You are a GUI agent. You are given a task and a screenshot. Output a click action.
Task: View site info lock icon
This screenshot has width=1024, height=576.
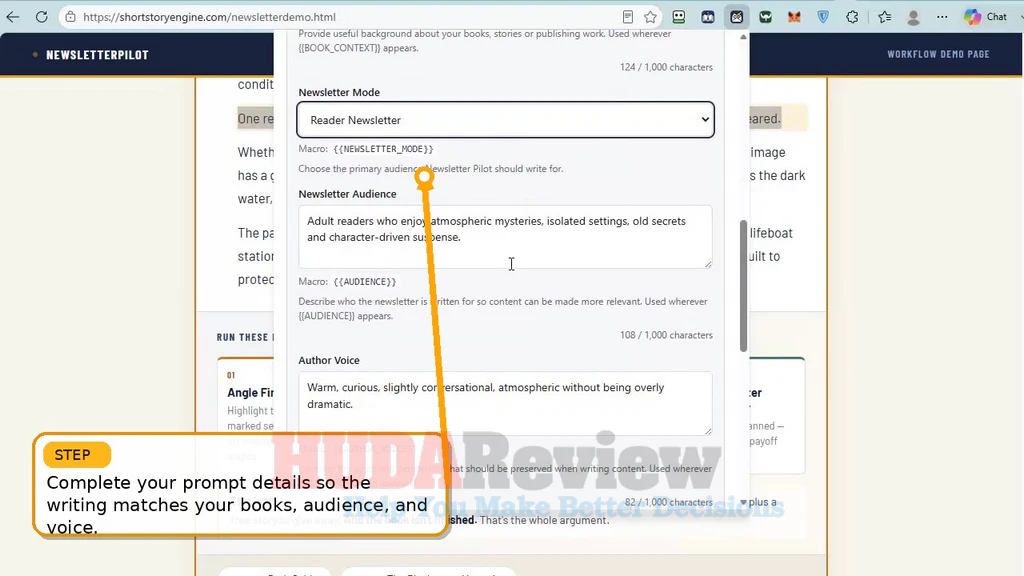pos(71,17)
